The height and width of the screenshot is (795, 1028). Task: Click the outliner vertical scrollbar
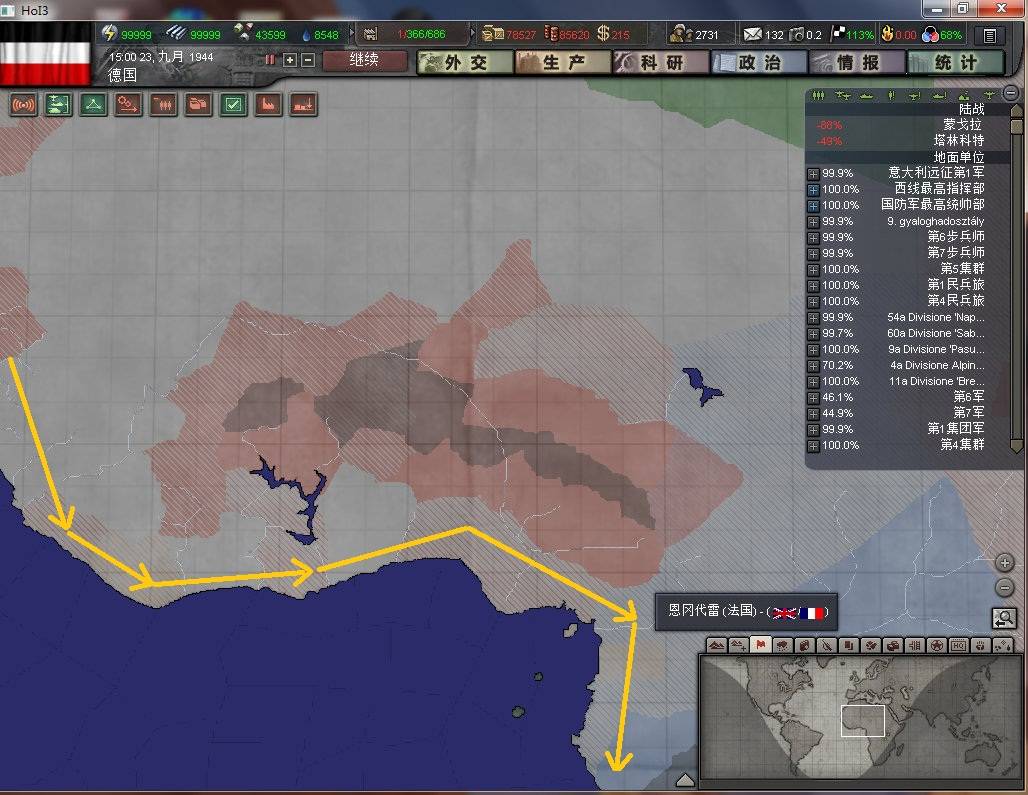1016,279
